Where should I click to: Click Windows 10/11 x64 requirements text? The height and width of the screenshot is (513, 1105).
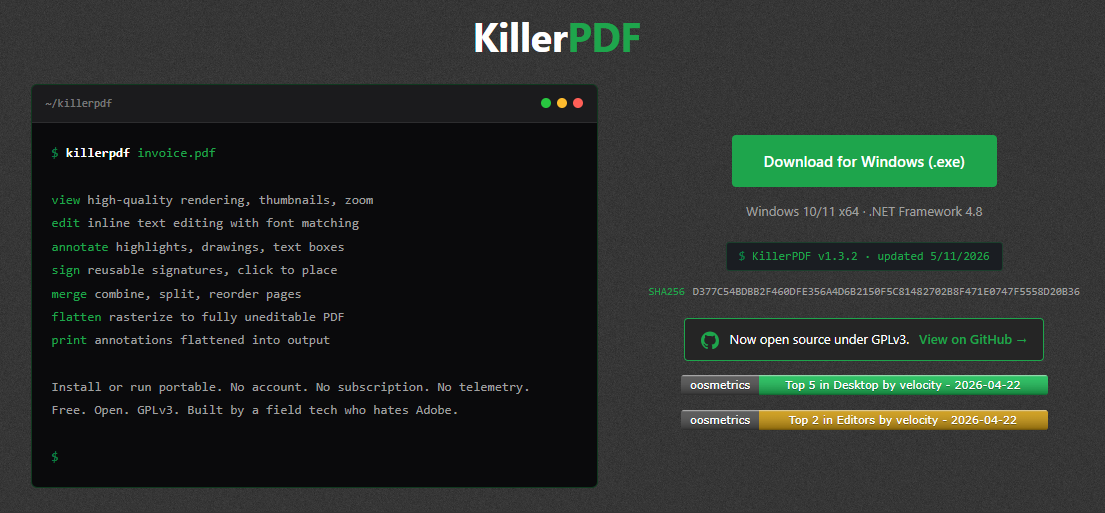tap(864, 211)
